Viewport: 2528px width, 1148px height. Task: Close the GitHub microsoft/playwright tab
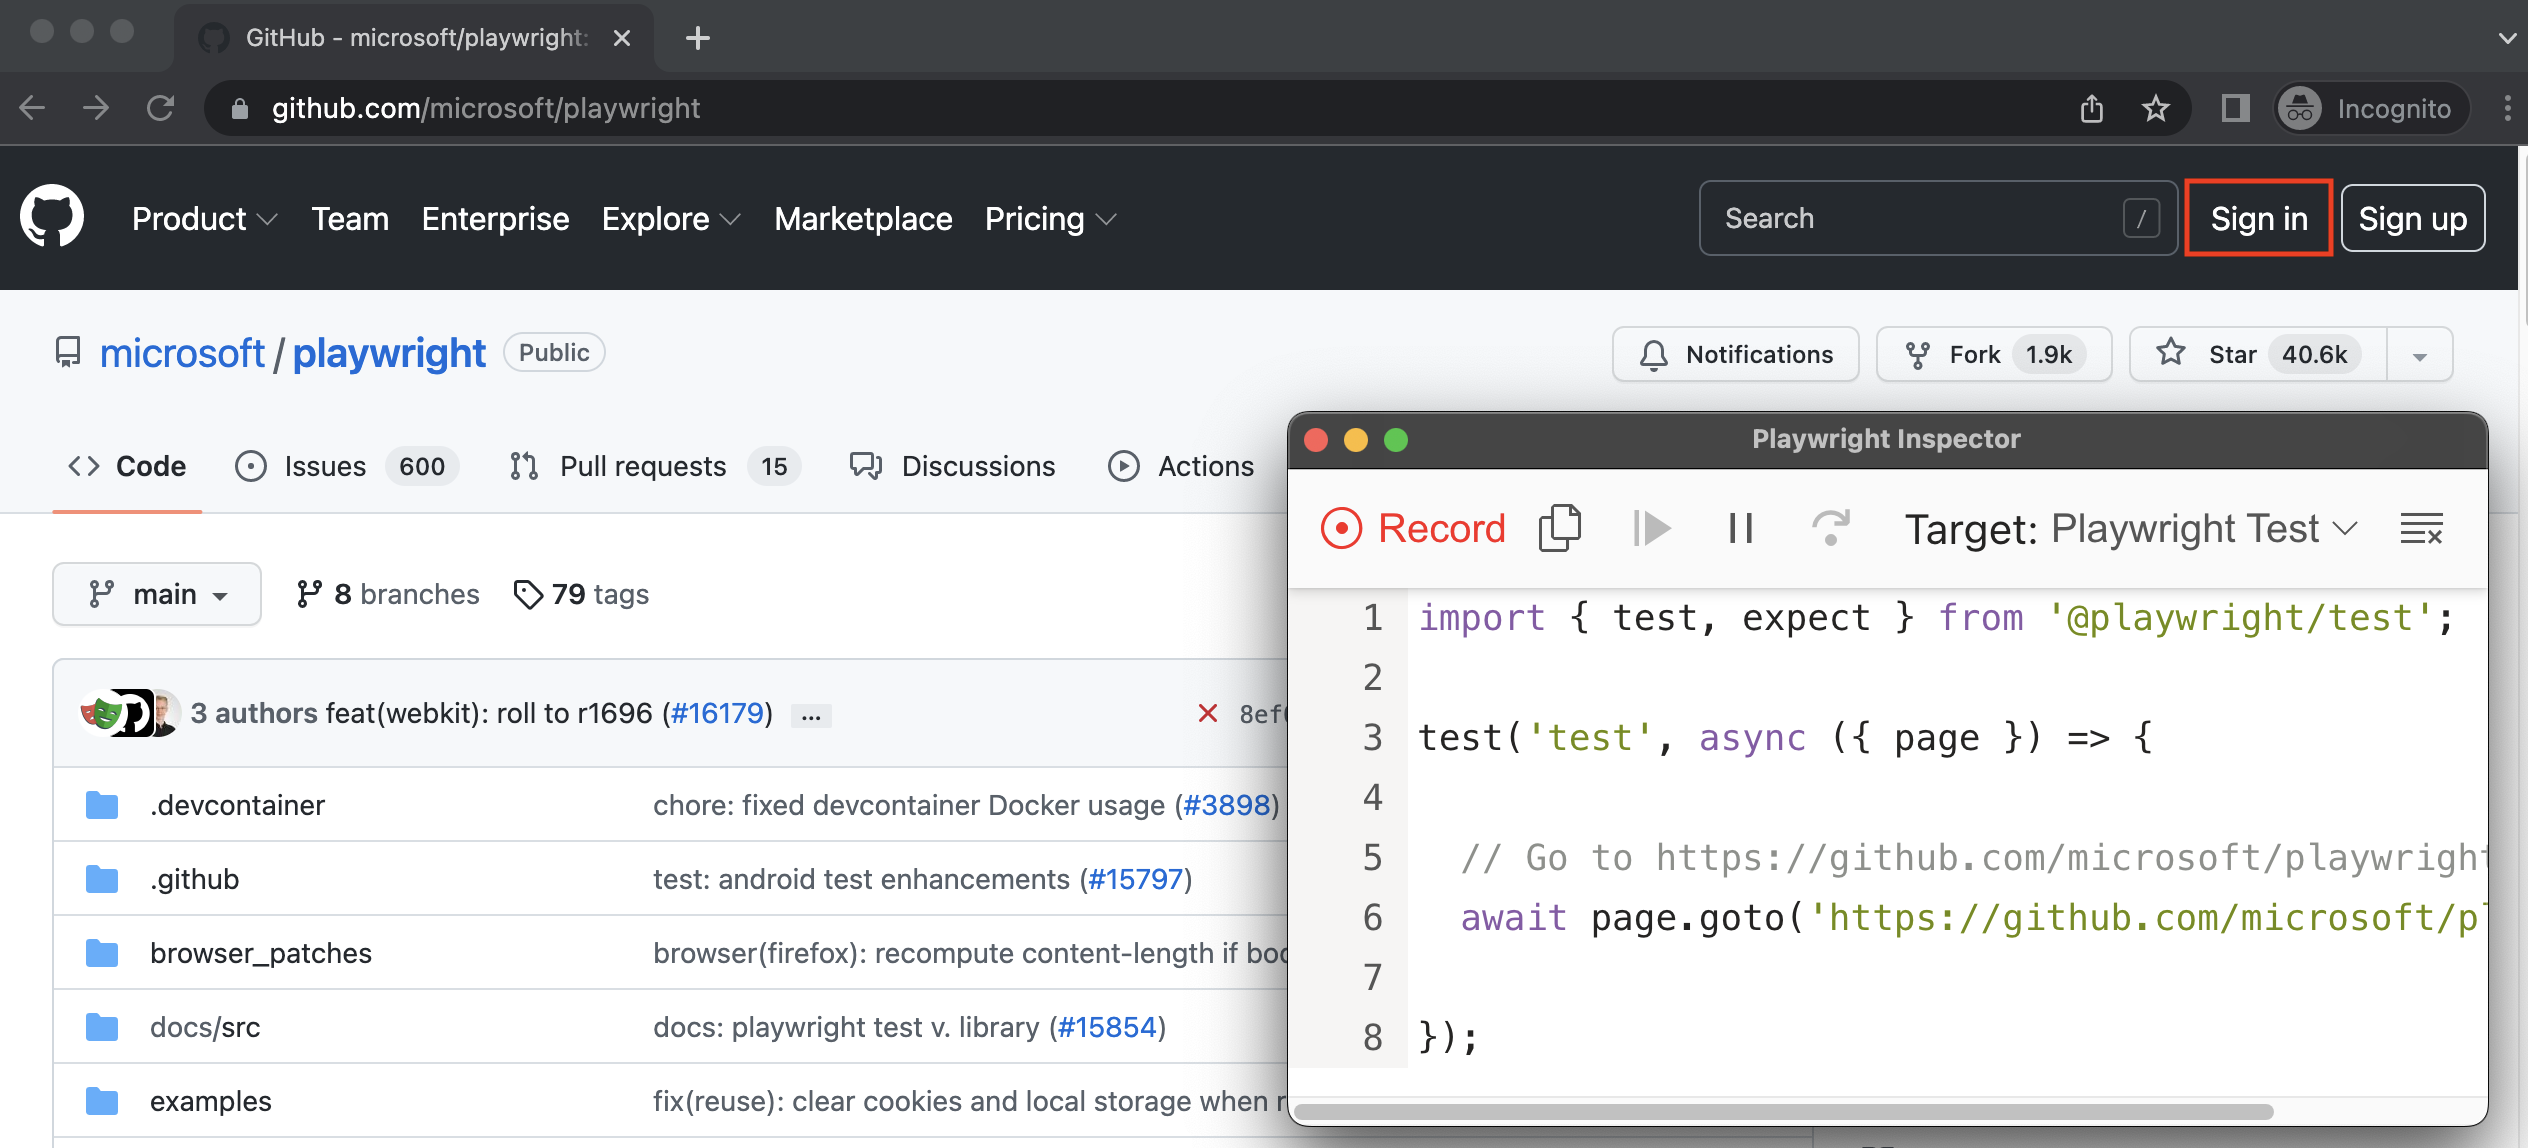(622, 38)
